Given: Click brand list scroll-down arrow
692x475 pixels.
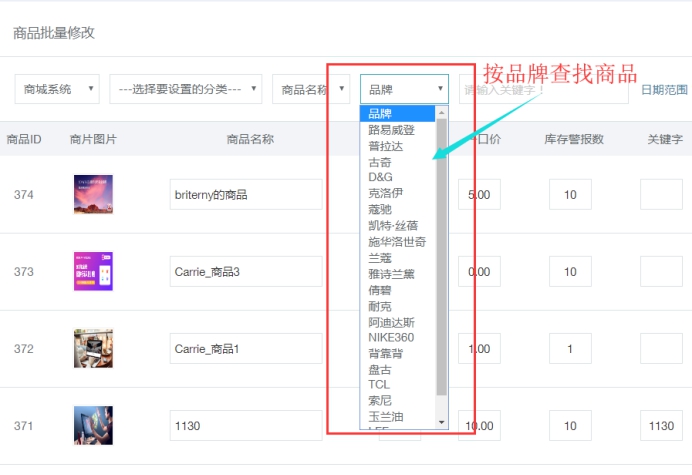Looking at the screenshot, I should (x=441, y=422).
